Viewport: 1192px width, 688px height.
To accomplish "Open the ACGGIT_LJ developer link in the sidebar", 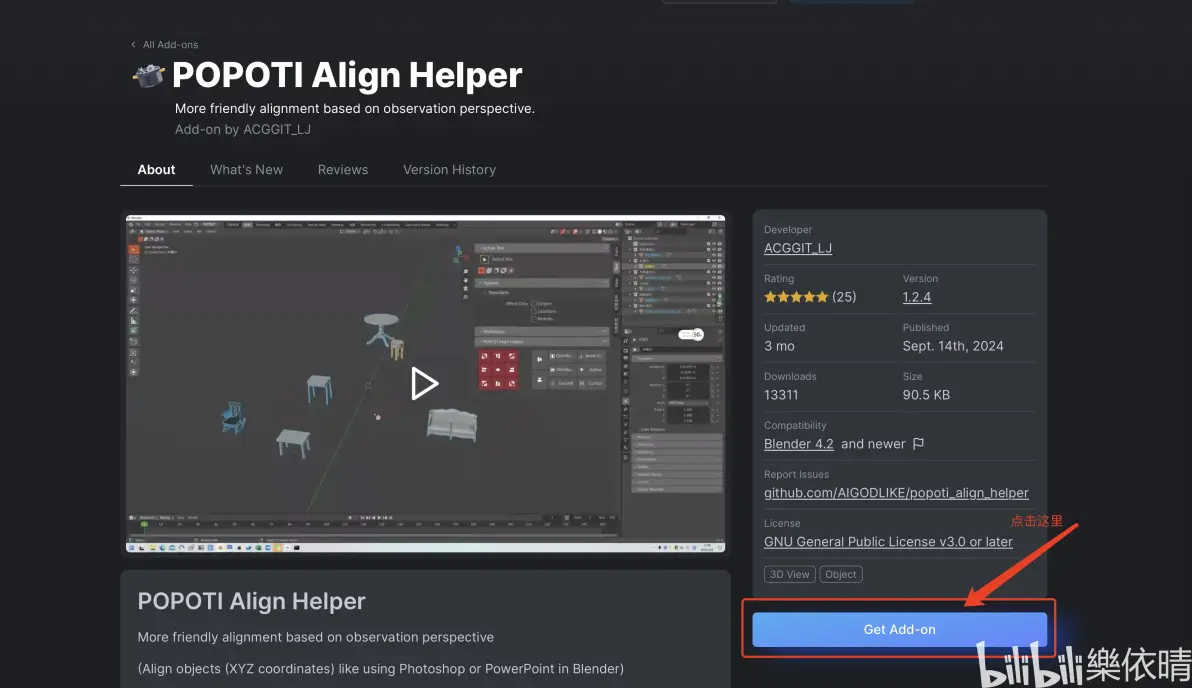I will (x=798, y=248).
